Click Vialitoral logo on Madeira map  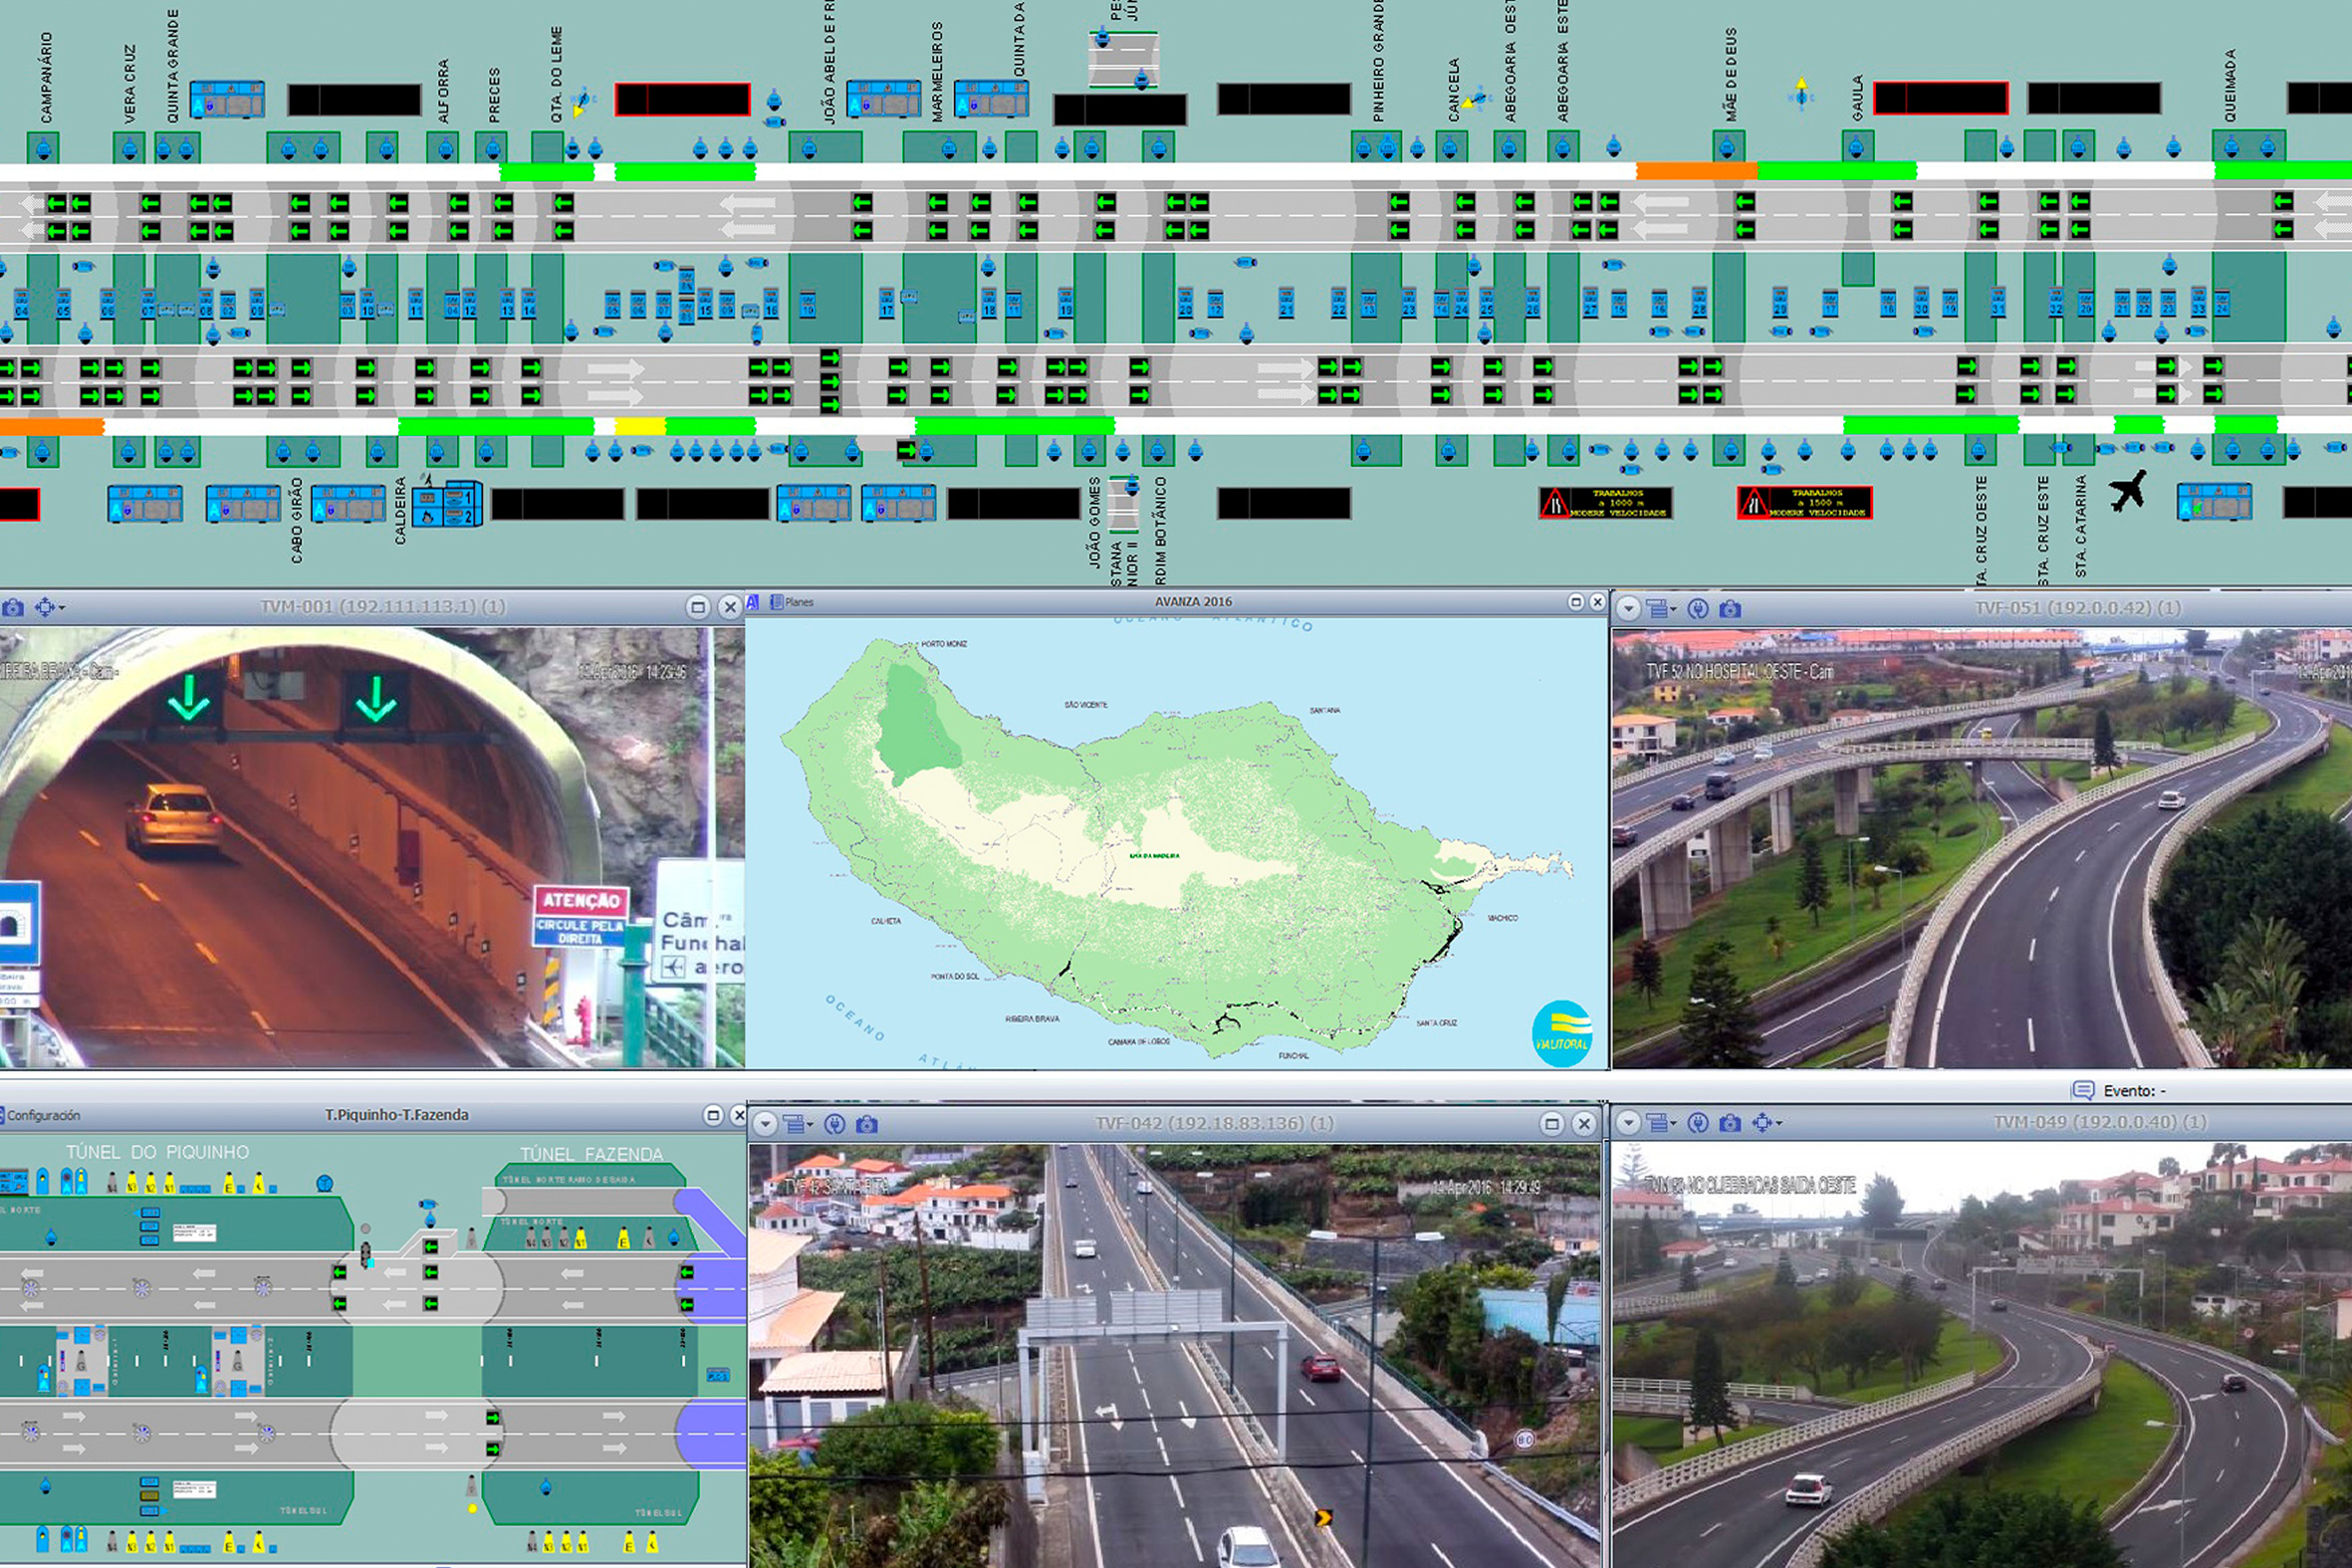1561,1033
